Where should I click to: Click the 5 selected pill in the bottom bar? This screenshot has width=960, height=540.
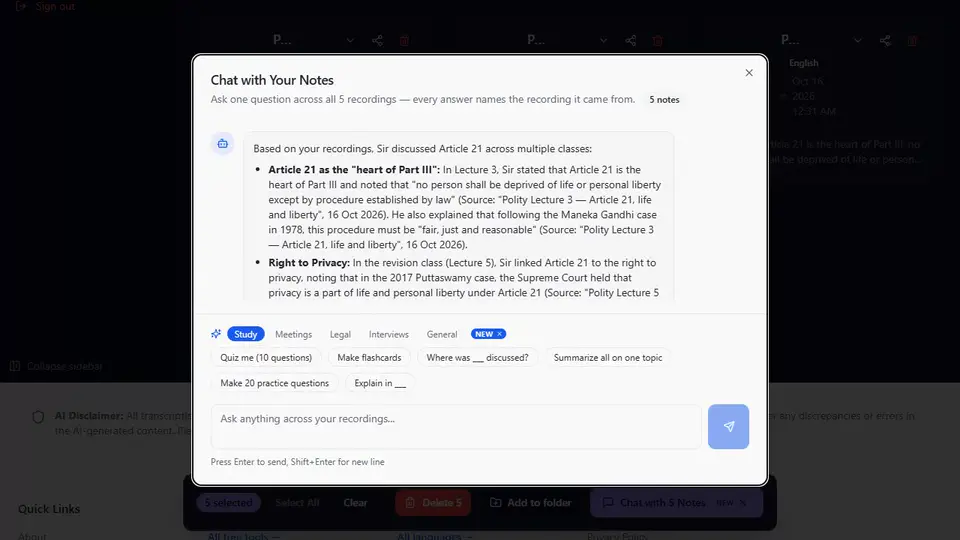point(228,503)
